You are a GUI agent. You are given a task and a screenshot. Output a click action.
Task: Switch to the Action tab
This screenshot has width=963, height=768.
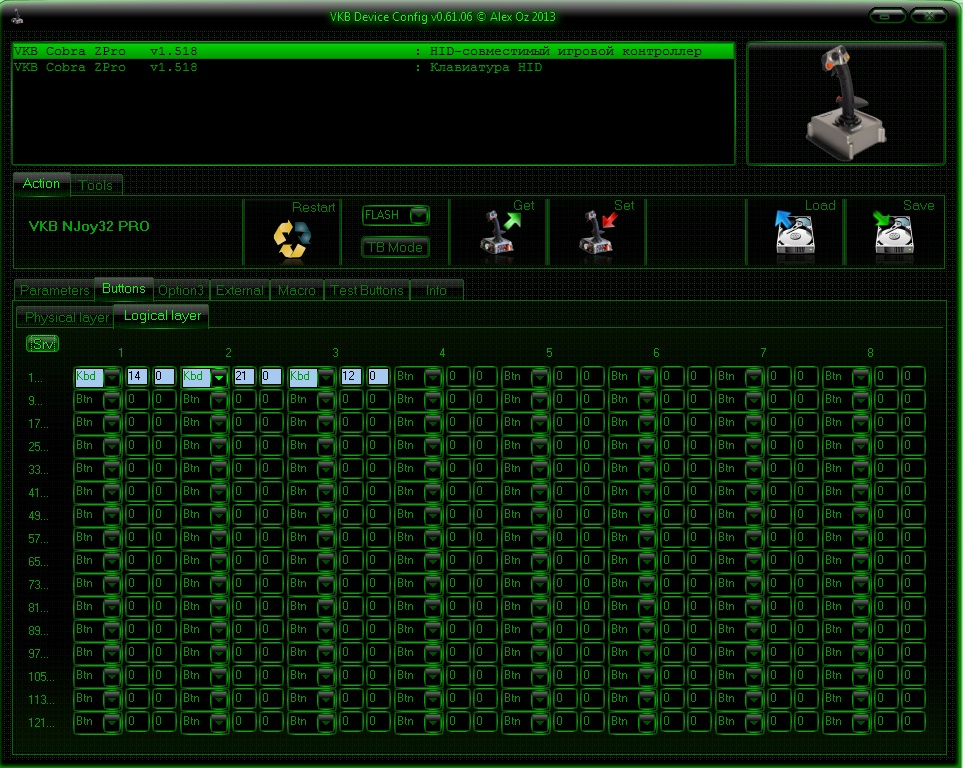click(41, 184)
